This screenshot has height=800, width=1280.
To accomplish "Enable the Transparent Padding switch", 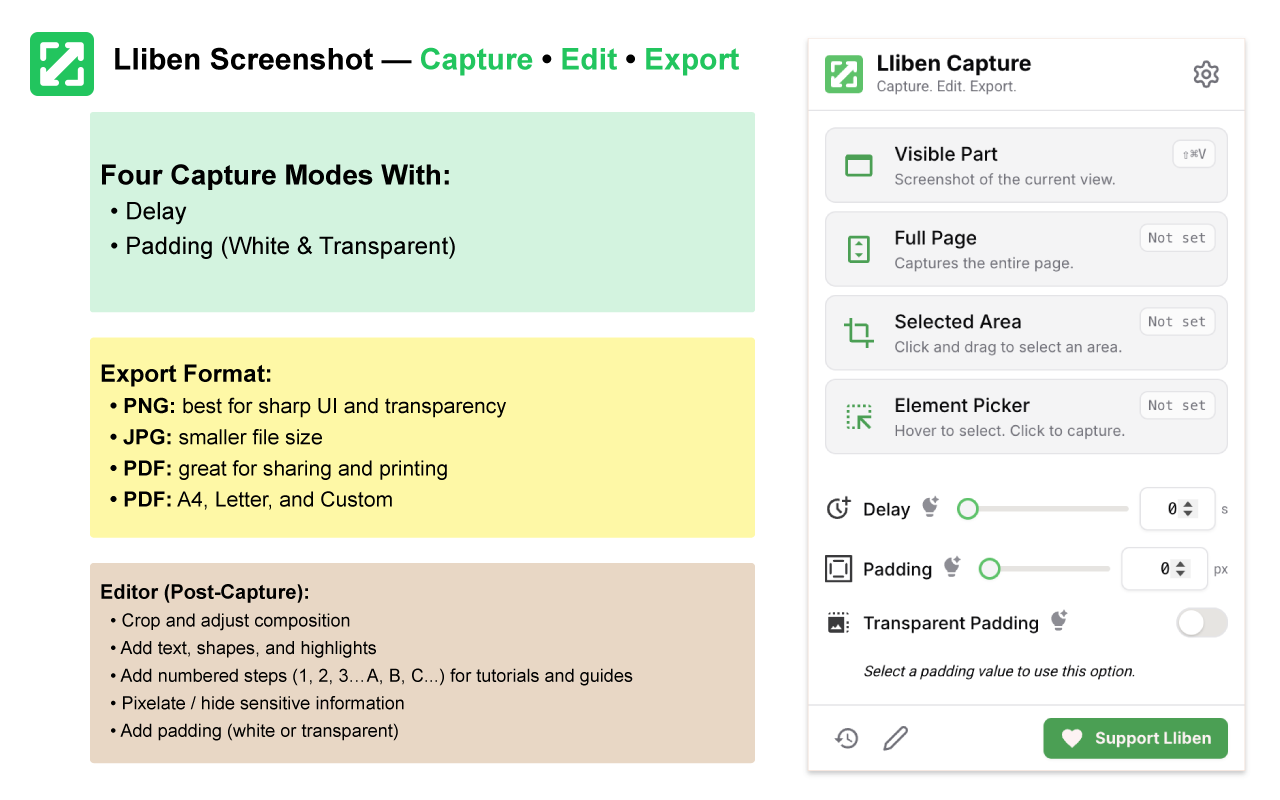I will tap(1202, 623).
